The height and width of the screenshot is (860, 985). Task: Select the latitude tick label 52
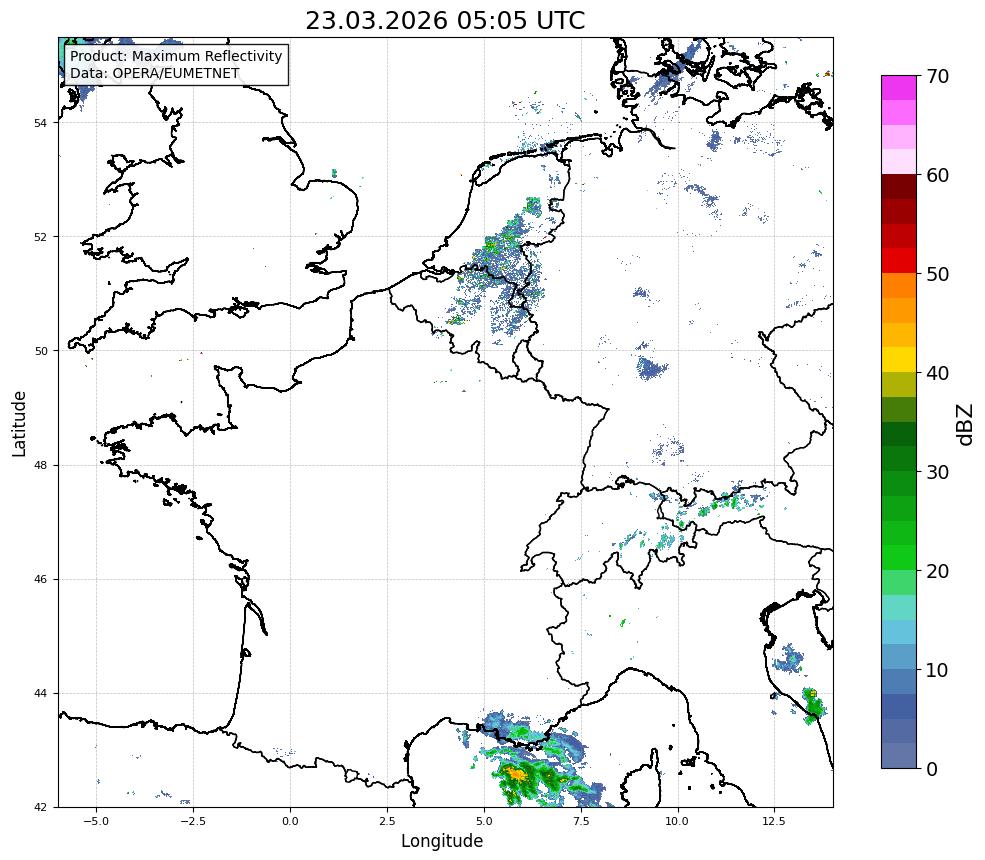40,237
